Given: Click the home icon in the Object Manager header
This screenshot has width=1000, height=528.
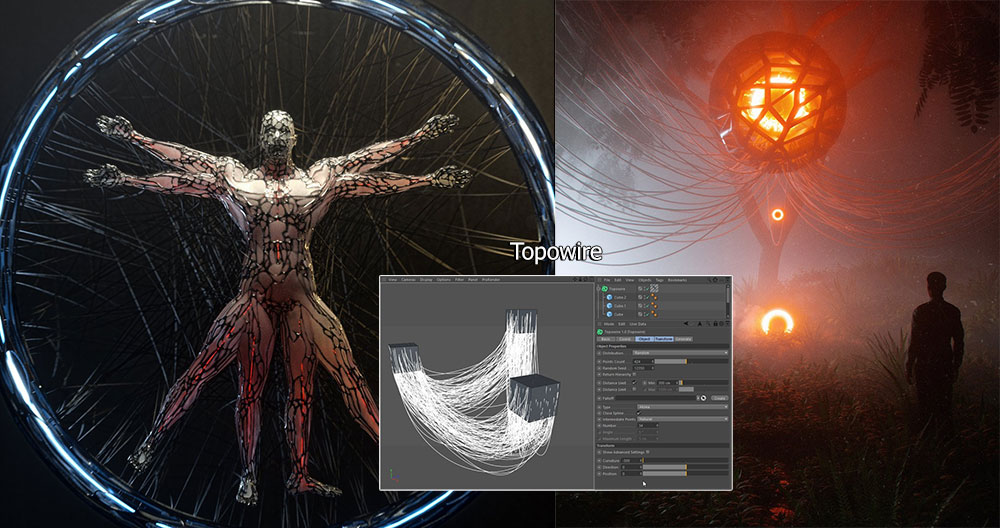Looking at the screenshot, I should click(715, 280).
